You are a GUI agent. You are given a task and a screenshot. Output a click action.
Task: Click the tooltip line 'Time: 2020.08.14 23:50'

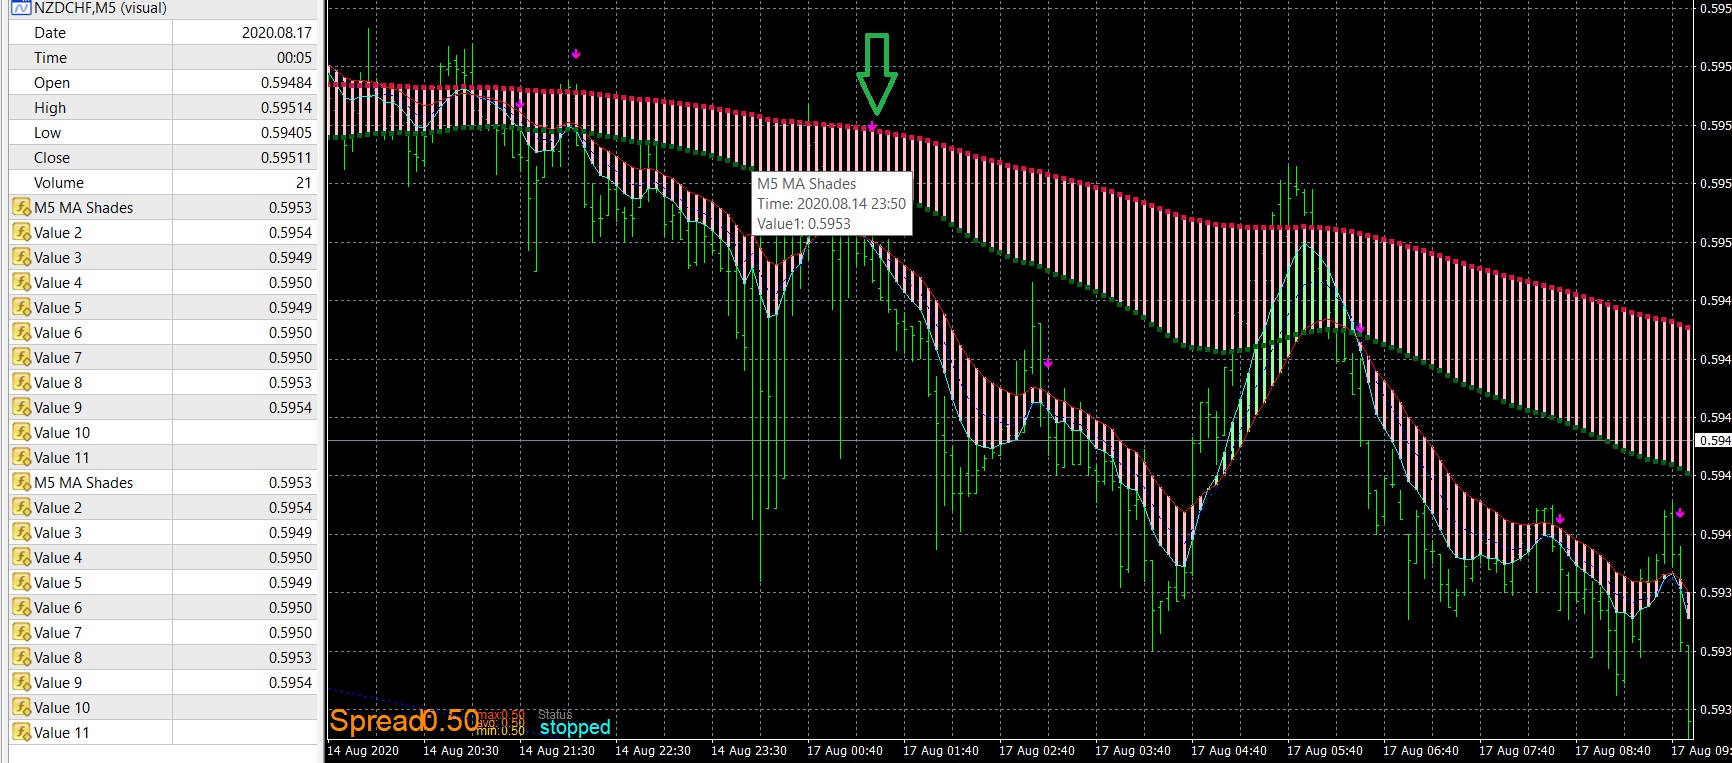click(x=831, y=204)
